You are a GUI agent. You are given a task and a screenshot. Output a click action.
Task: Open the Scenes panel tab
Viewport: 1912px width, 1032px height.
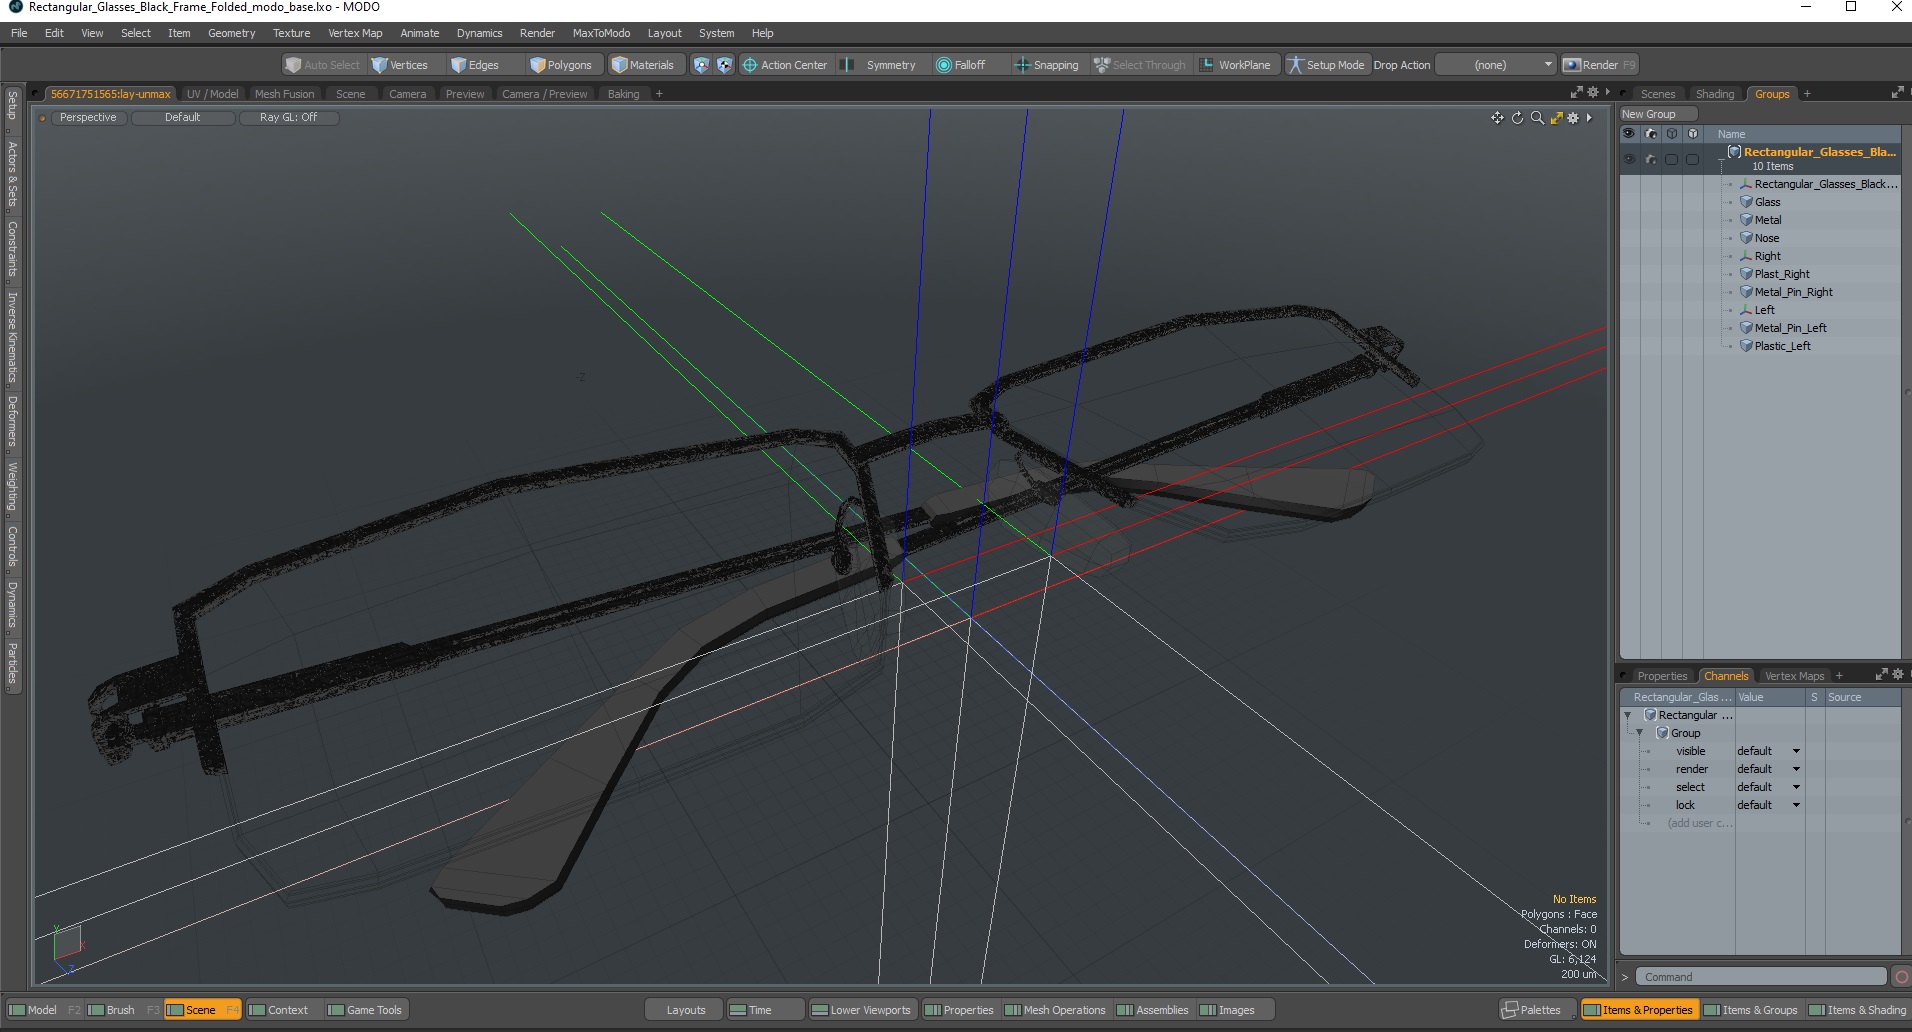1658,94
